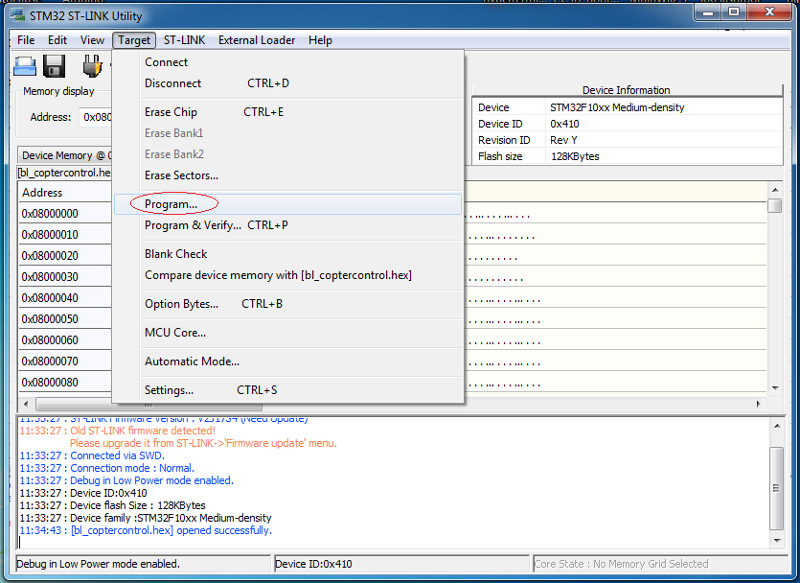Click the 'Debug in Low Power mode enabled.' status bar

click(143, 564)
